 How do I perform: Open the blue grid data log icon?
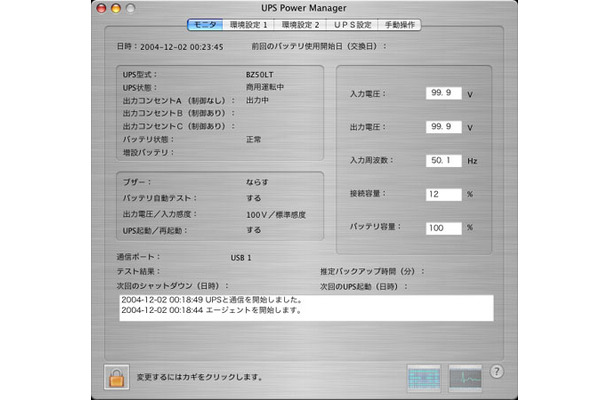click(425, 376)
